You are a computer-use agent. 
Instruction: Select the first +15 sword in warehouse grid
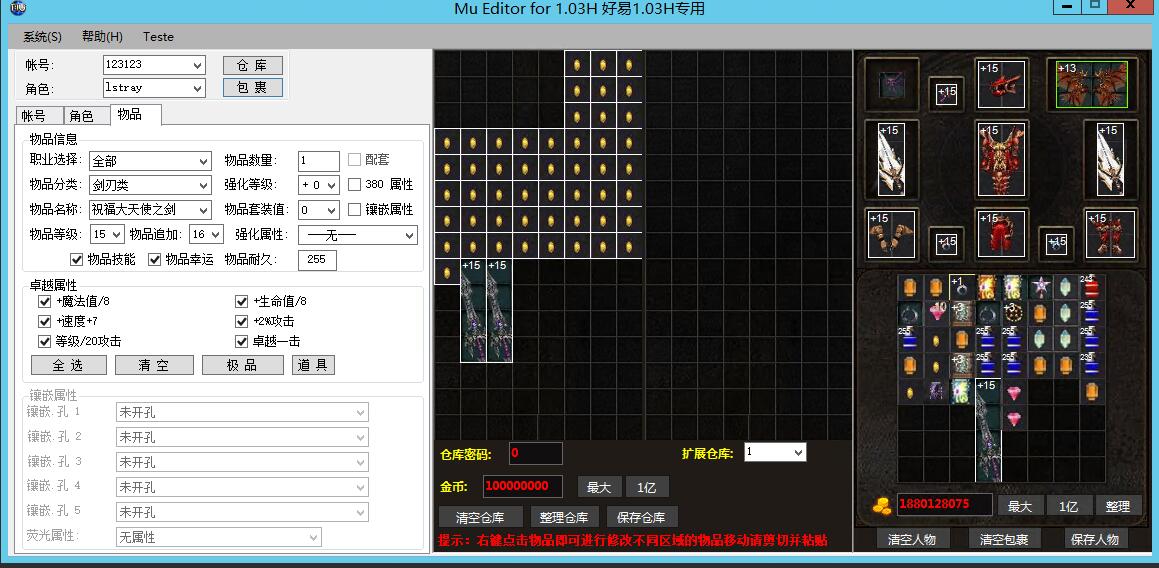coord(473,311)
